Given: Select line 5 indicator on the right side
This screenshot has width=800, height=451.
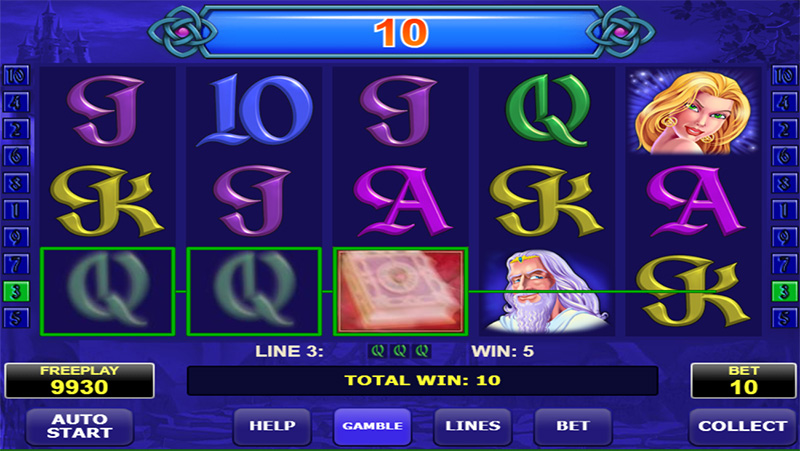Looking at the screenshot, I should pyautogui.click(x=784, y=318).
